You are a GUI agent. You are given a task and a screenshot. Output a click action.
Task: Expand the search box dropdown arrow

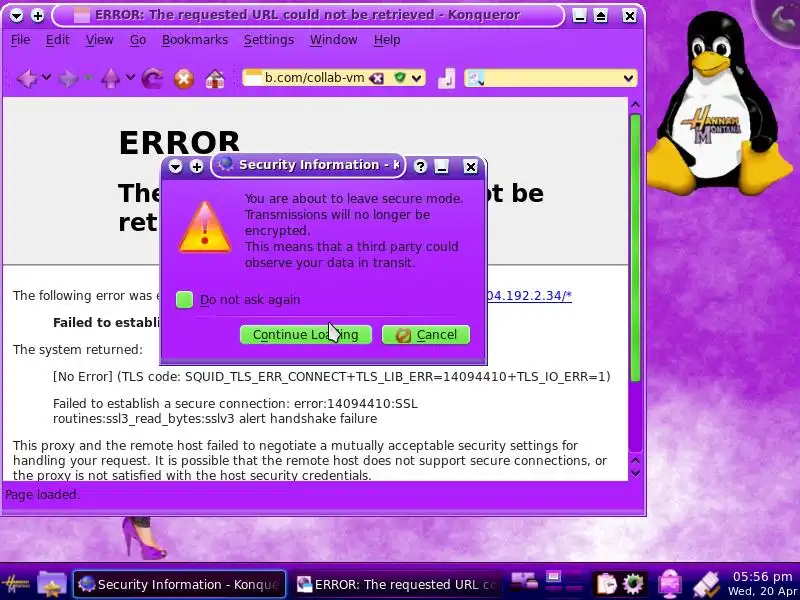(628, 79)
